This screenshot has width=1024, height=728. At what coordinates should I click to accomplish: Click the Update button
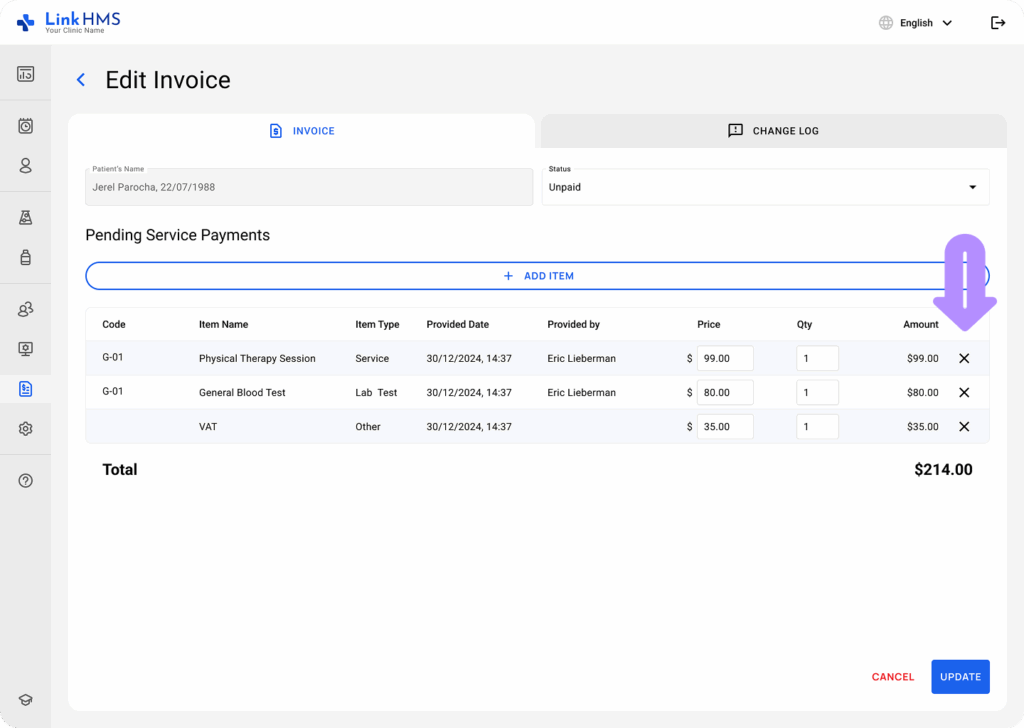click(960, 677)
